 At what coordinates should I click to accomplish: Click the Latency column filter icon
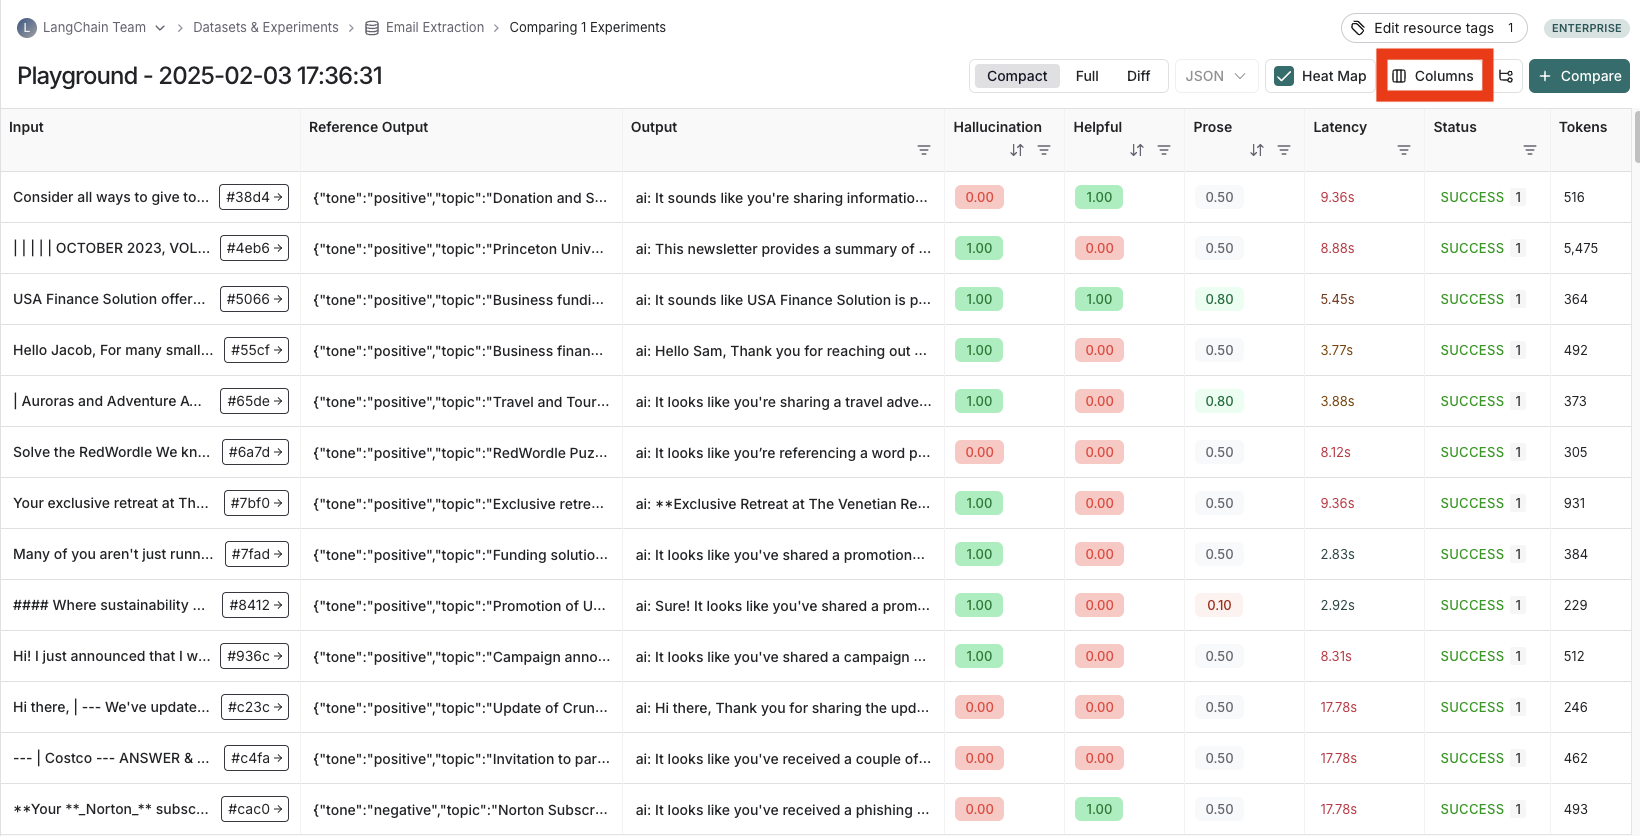point(1403,150)
